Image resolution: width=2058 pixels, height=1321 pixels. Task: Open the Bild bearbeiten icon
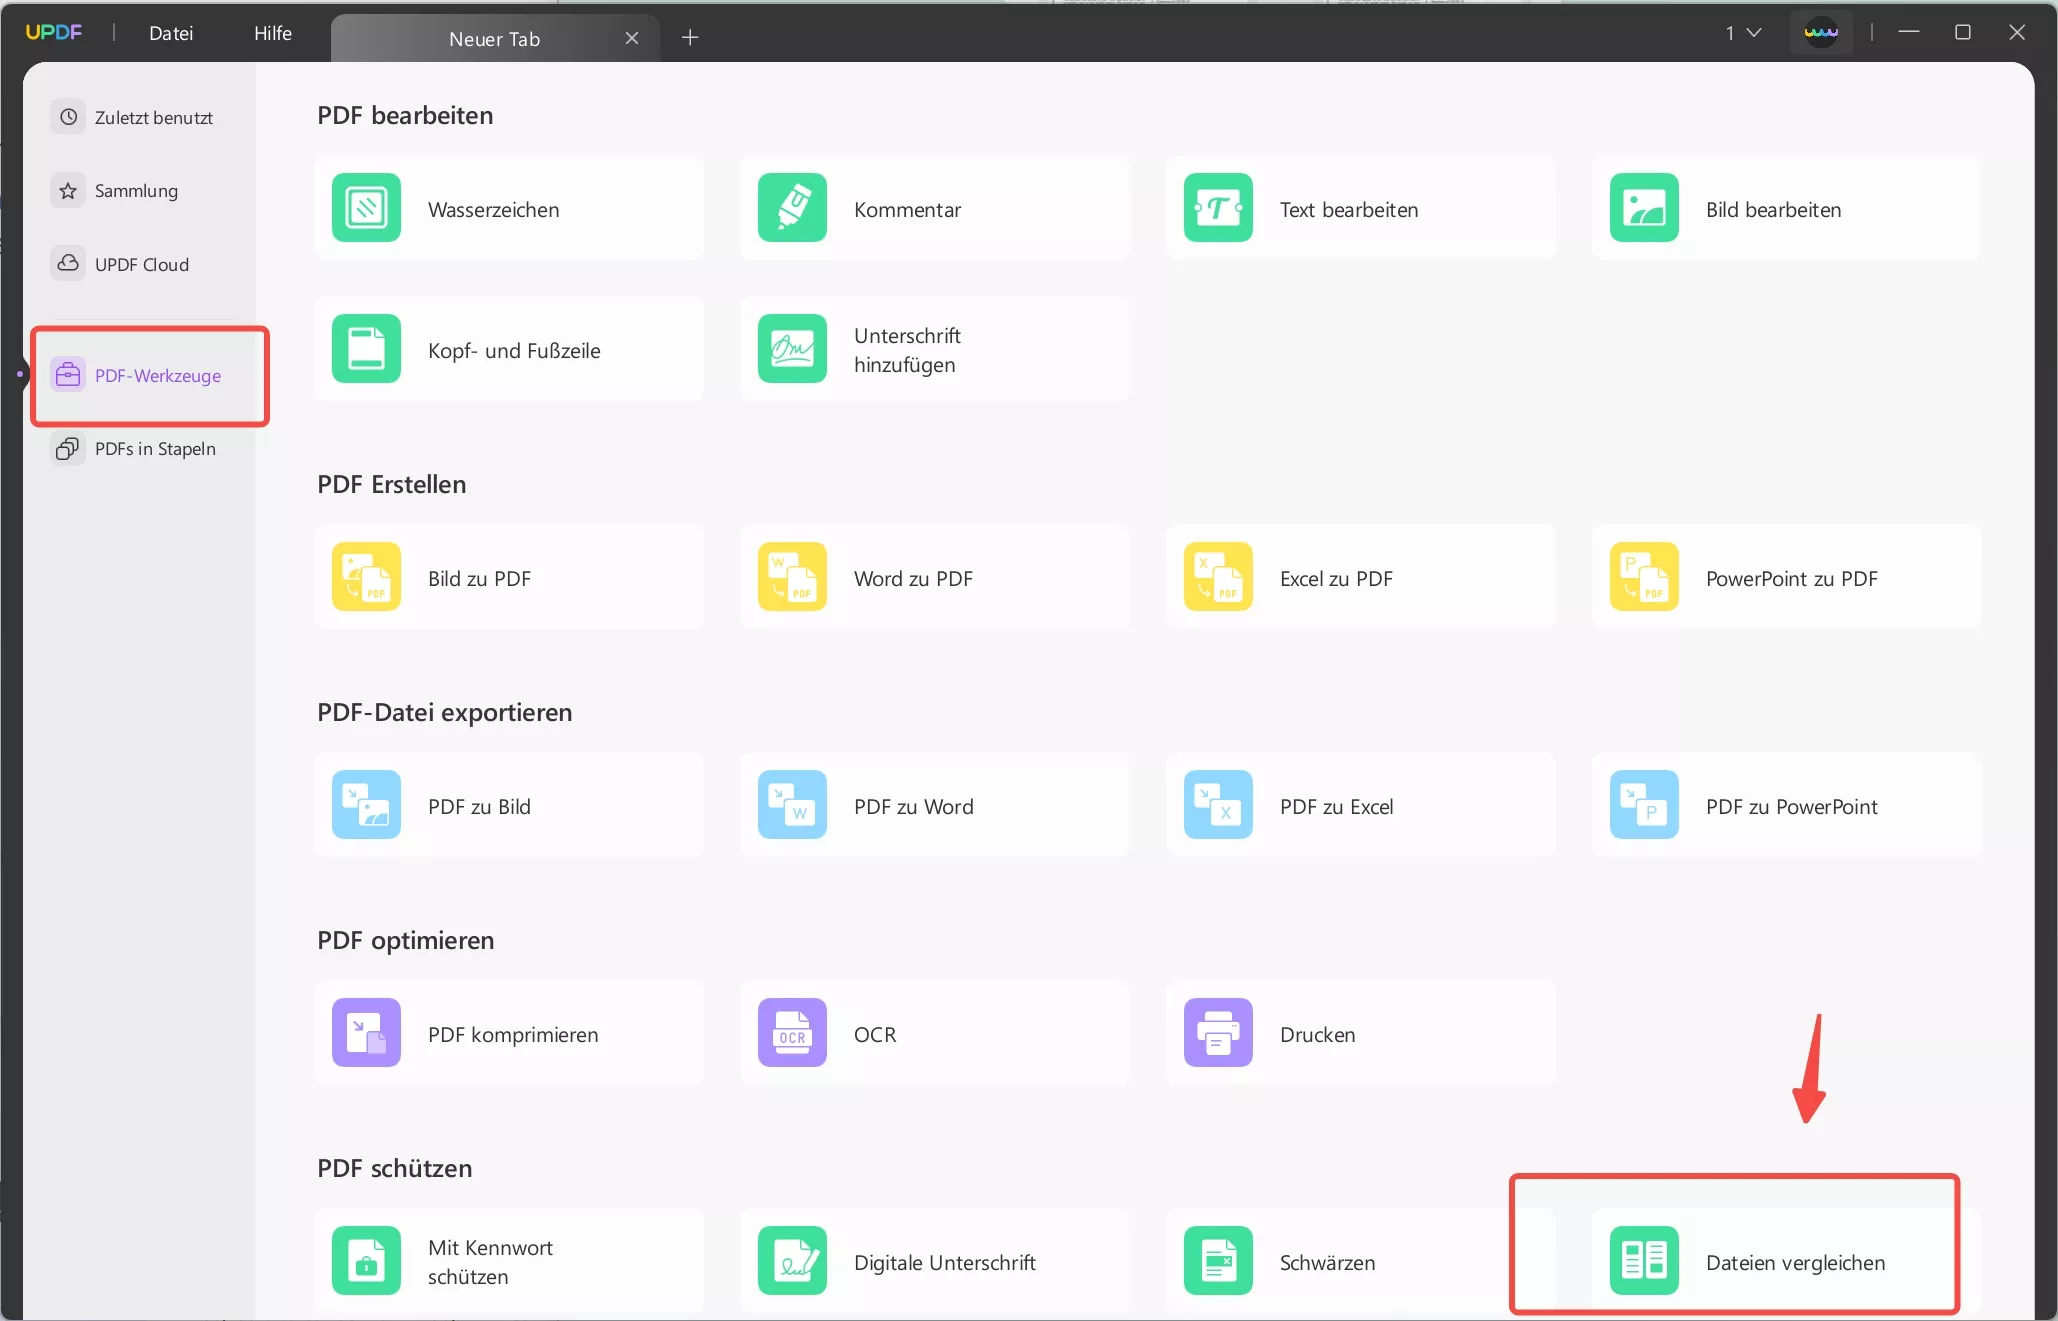[1644, 208]
